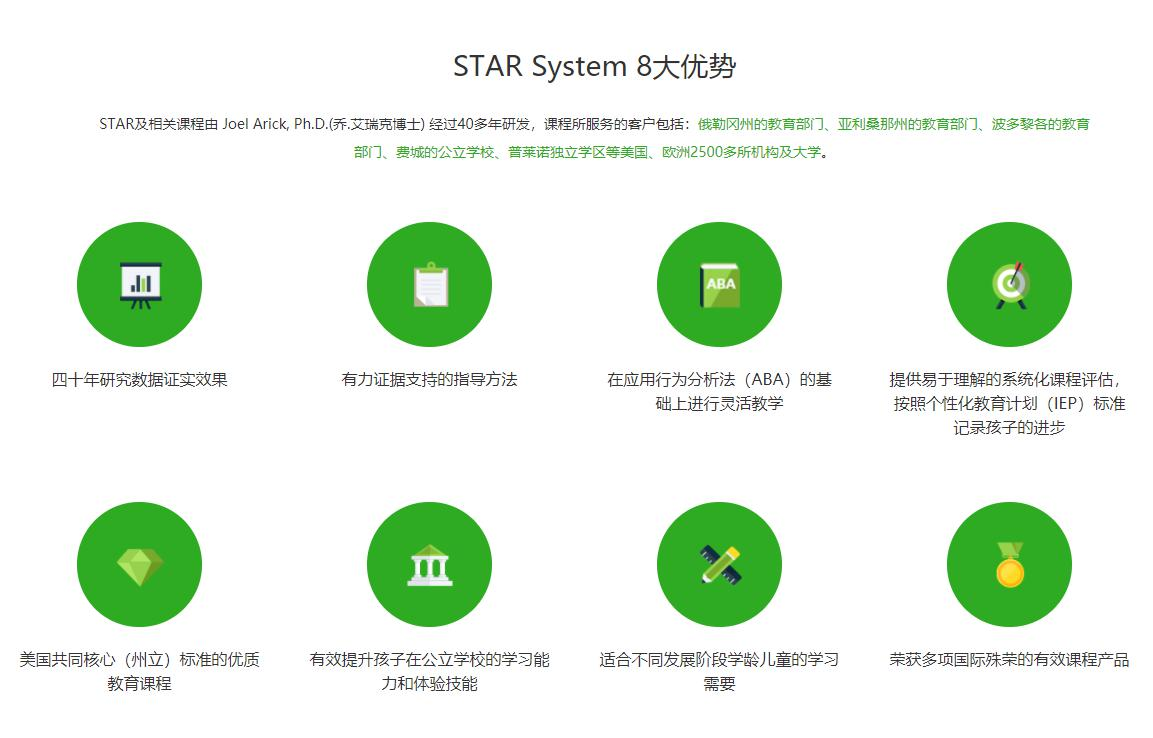Click the target with arrow icon
Screen dimensions: 1153x738
click(1010, 284)
